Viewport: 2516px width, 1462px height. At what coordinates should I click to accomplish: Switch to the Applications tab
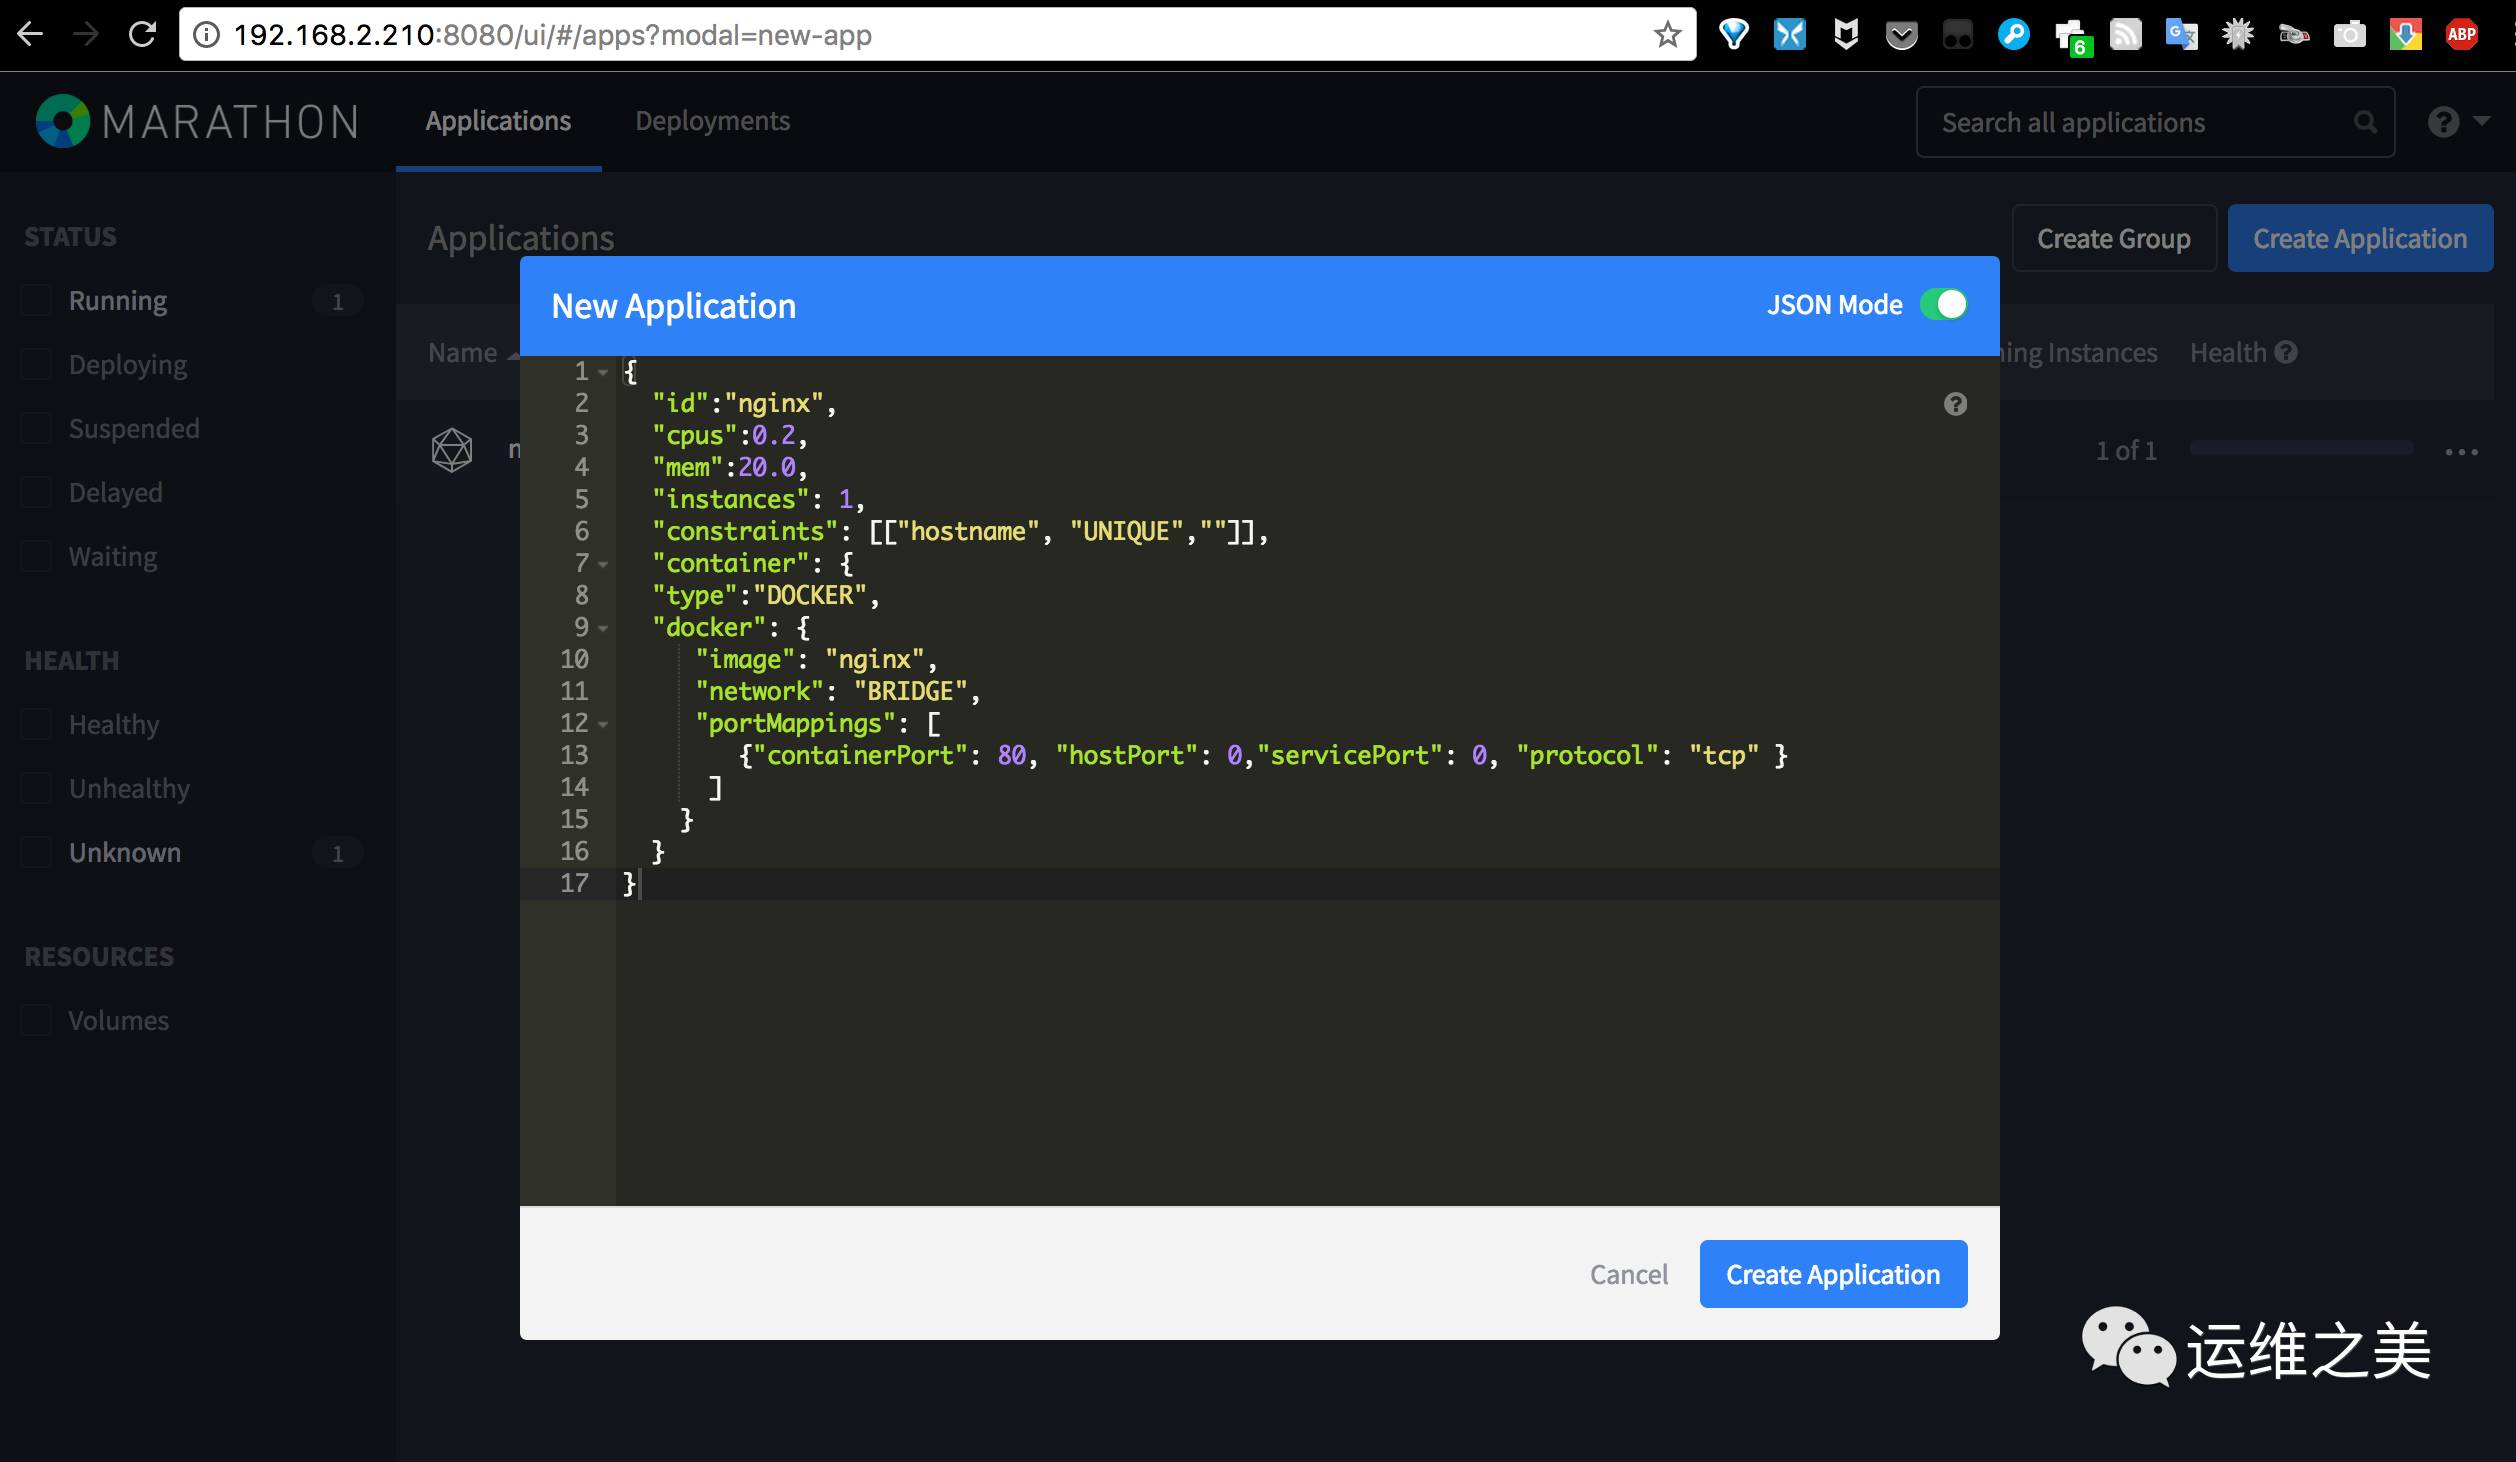click(x=498, y=121)
